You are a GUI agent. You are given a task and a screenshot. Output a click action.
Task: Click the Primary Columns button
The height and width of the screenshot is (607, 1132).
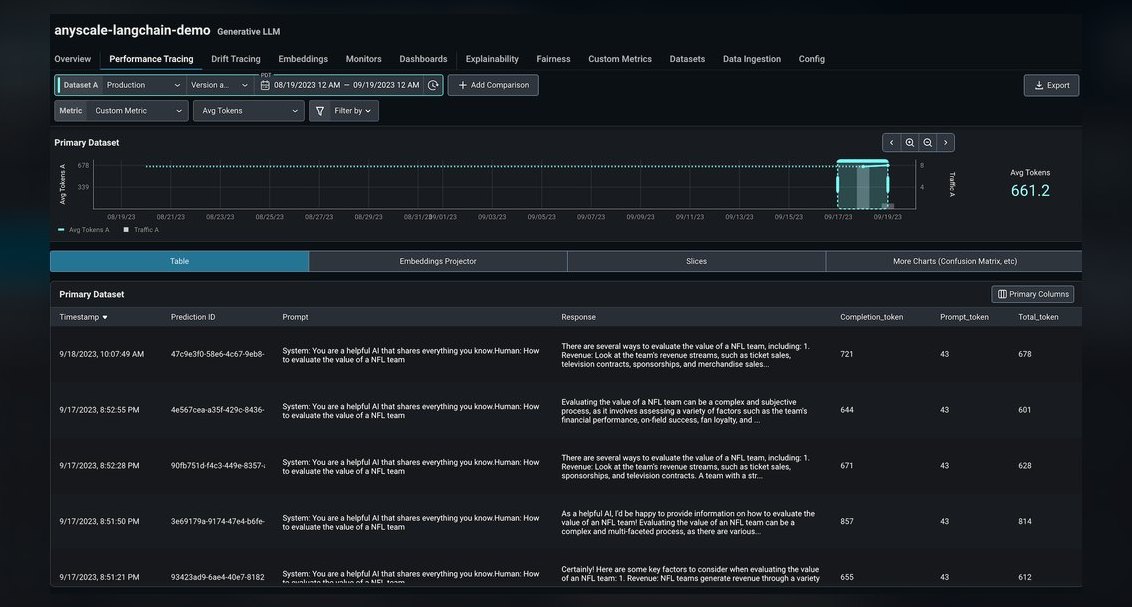[1032, 294]
